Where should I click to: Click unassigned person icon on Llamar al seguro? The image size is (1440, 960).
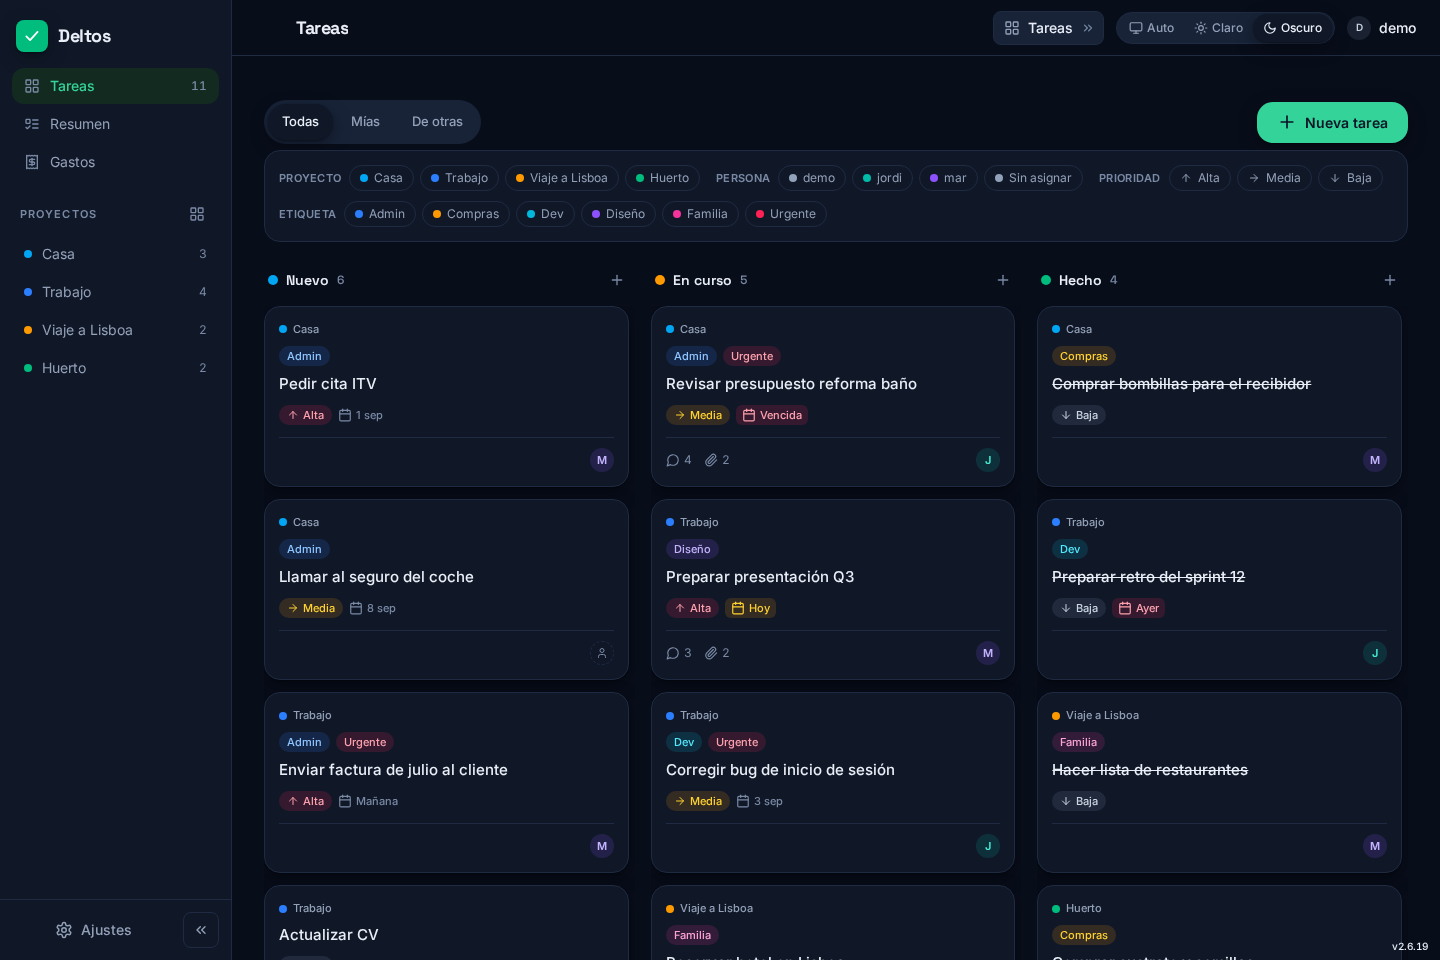602,653
